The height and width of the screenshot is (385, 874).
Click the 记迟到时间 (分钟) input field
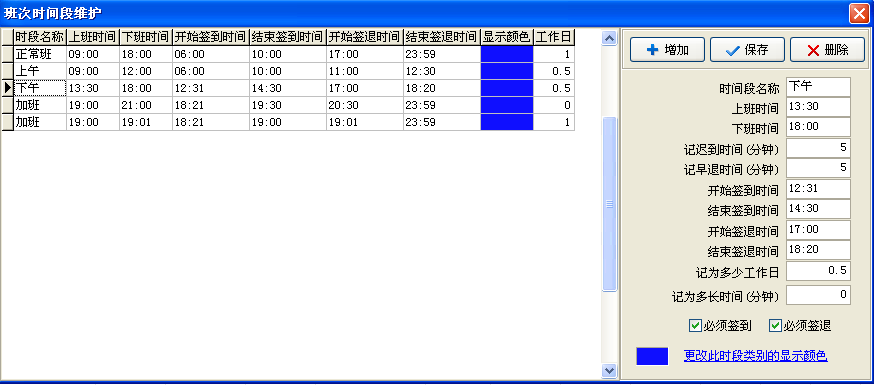tap(818, 148)
